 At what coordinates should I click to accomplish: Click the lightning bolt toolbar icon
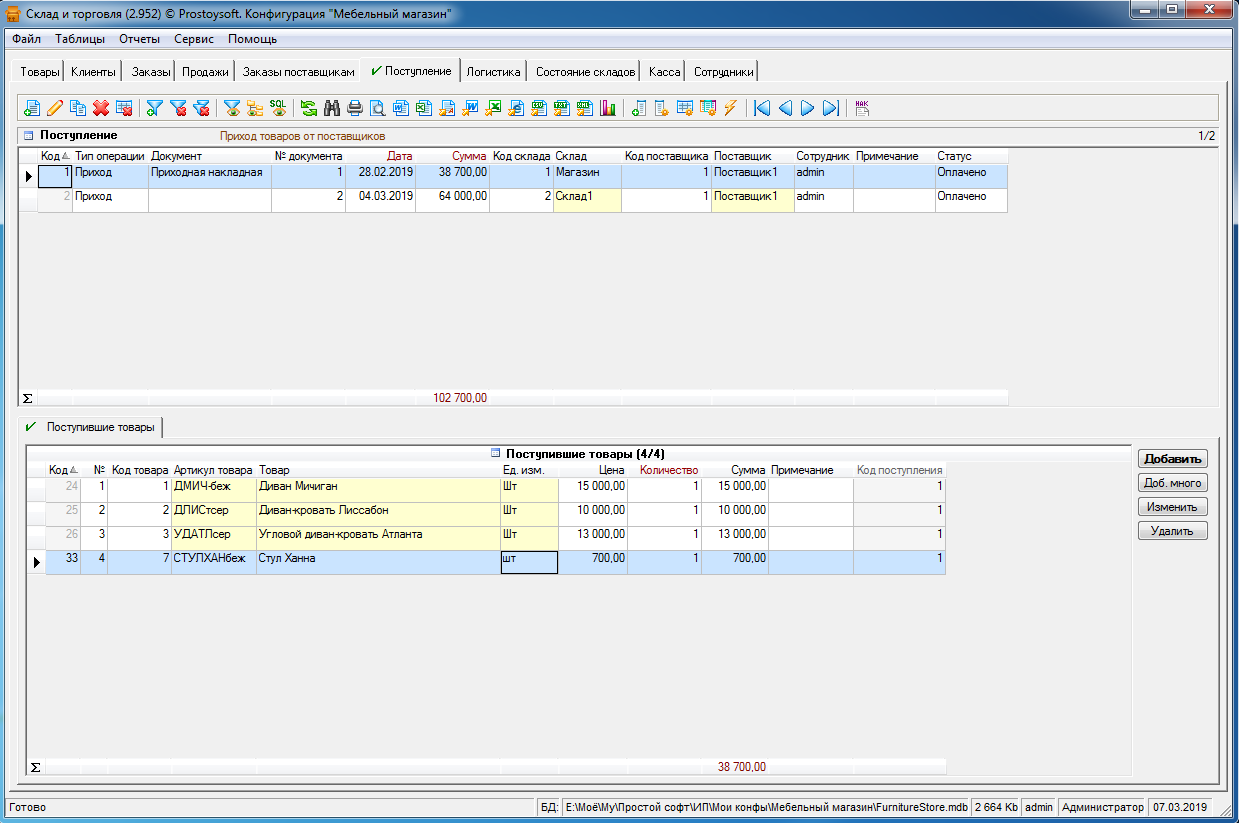731,108
